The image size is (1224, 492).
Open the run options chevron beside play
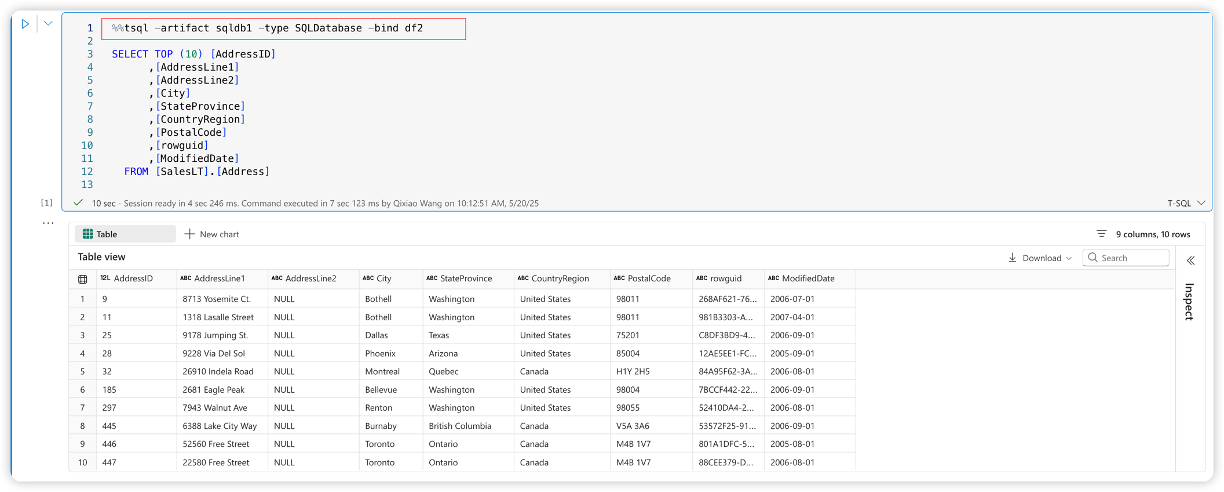(47, 24)
